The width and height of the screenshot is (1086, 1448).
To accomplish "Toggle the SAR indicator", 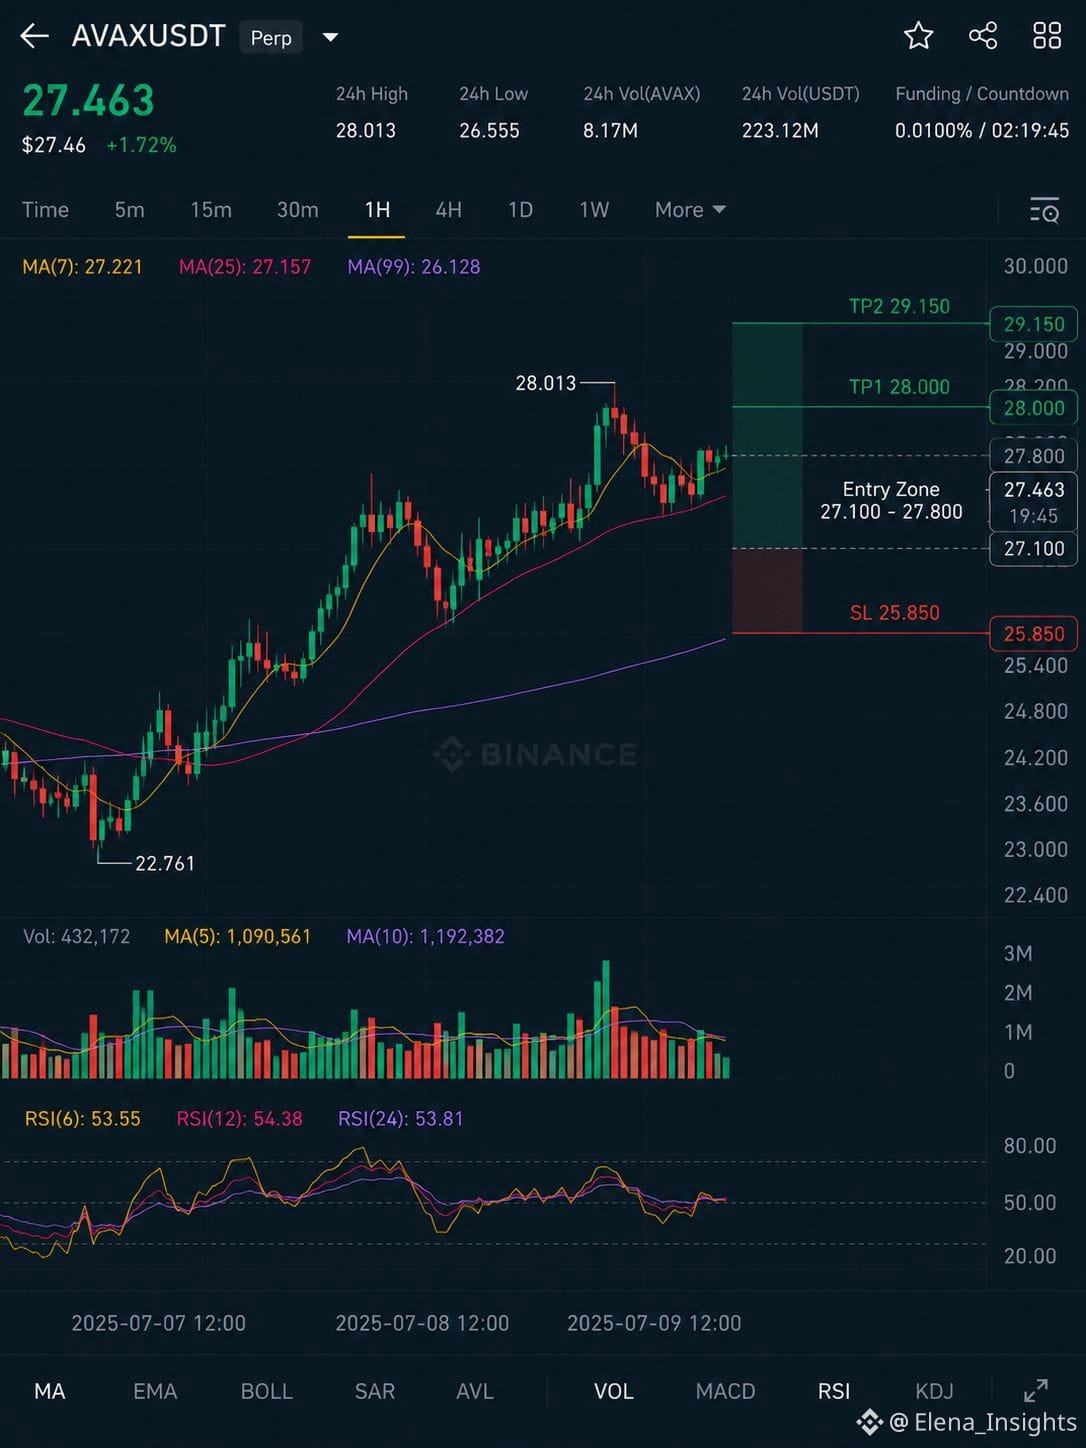I will pos(375,1391).
